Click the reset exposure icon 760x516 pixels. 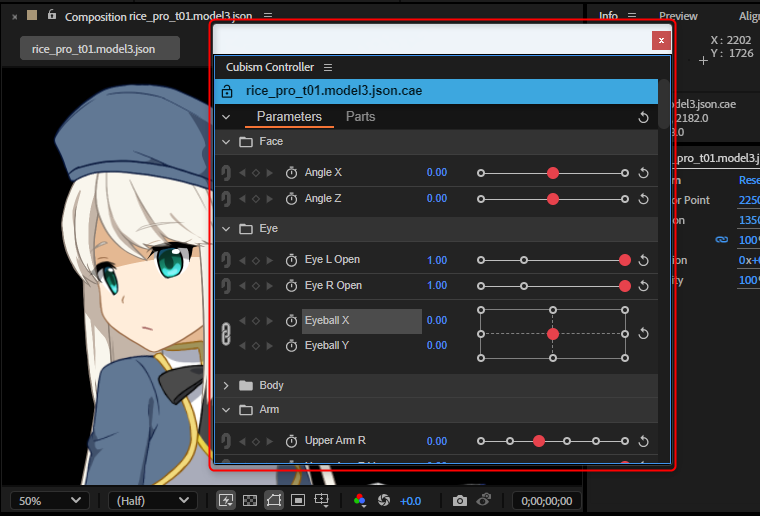pyautogui.click(x=384, y=500)
